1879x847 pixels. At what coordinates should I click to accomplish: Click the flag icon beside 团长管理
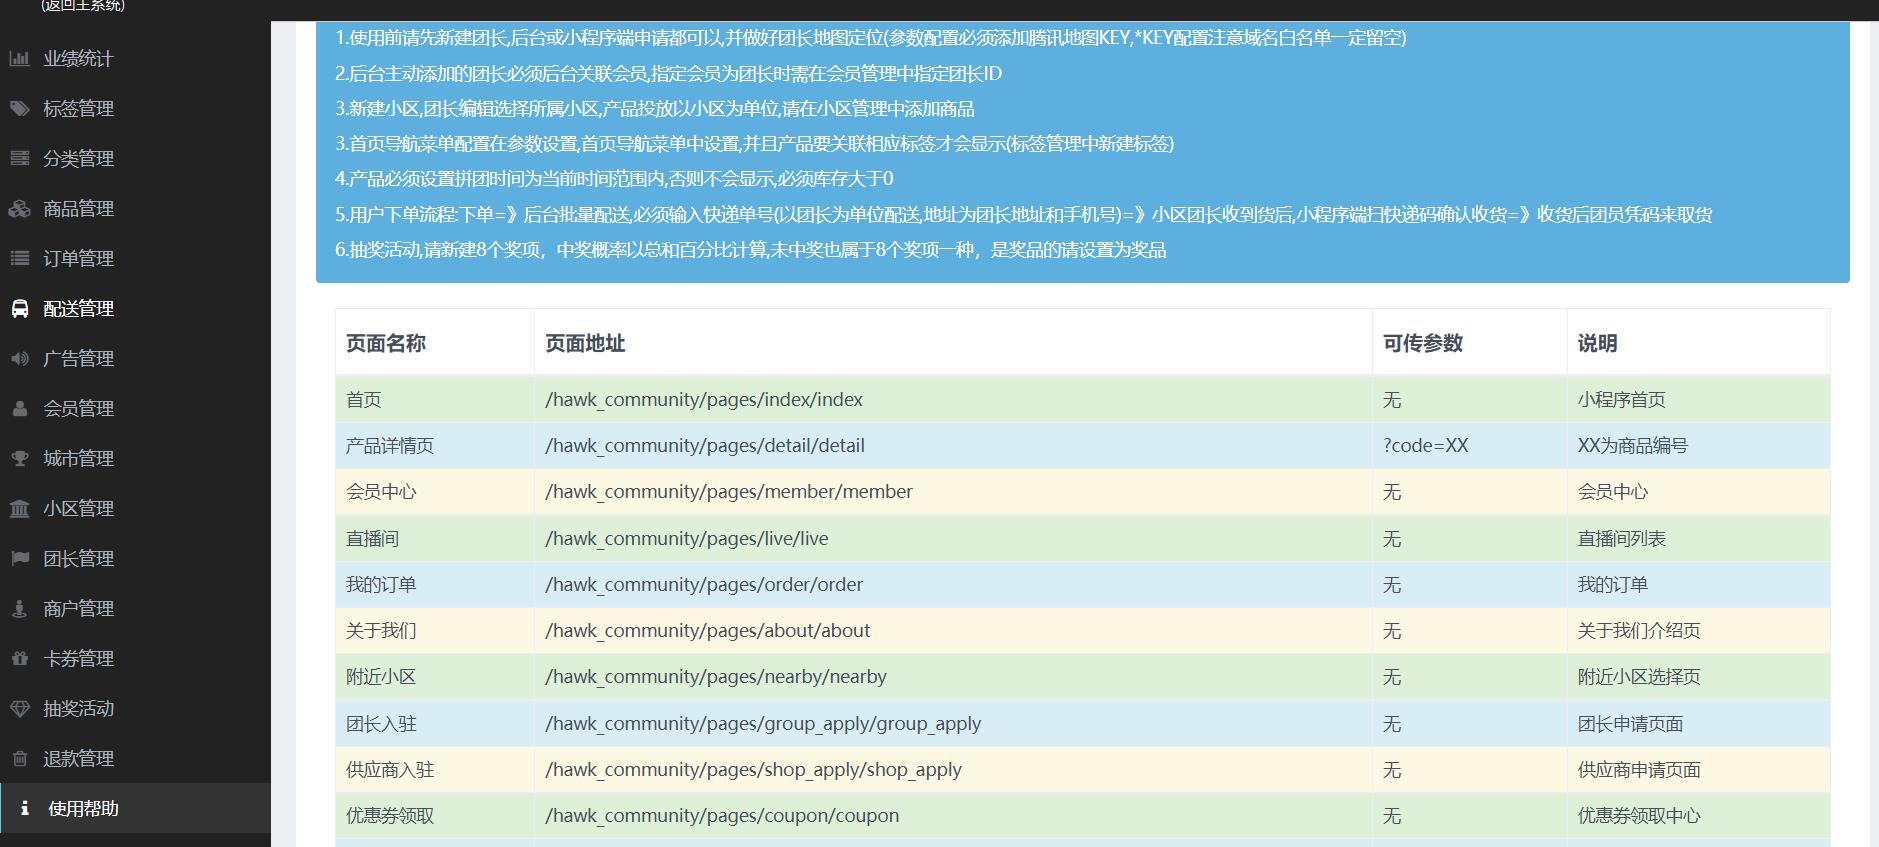[19, 559]
